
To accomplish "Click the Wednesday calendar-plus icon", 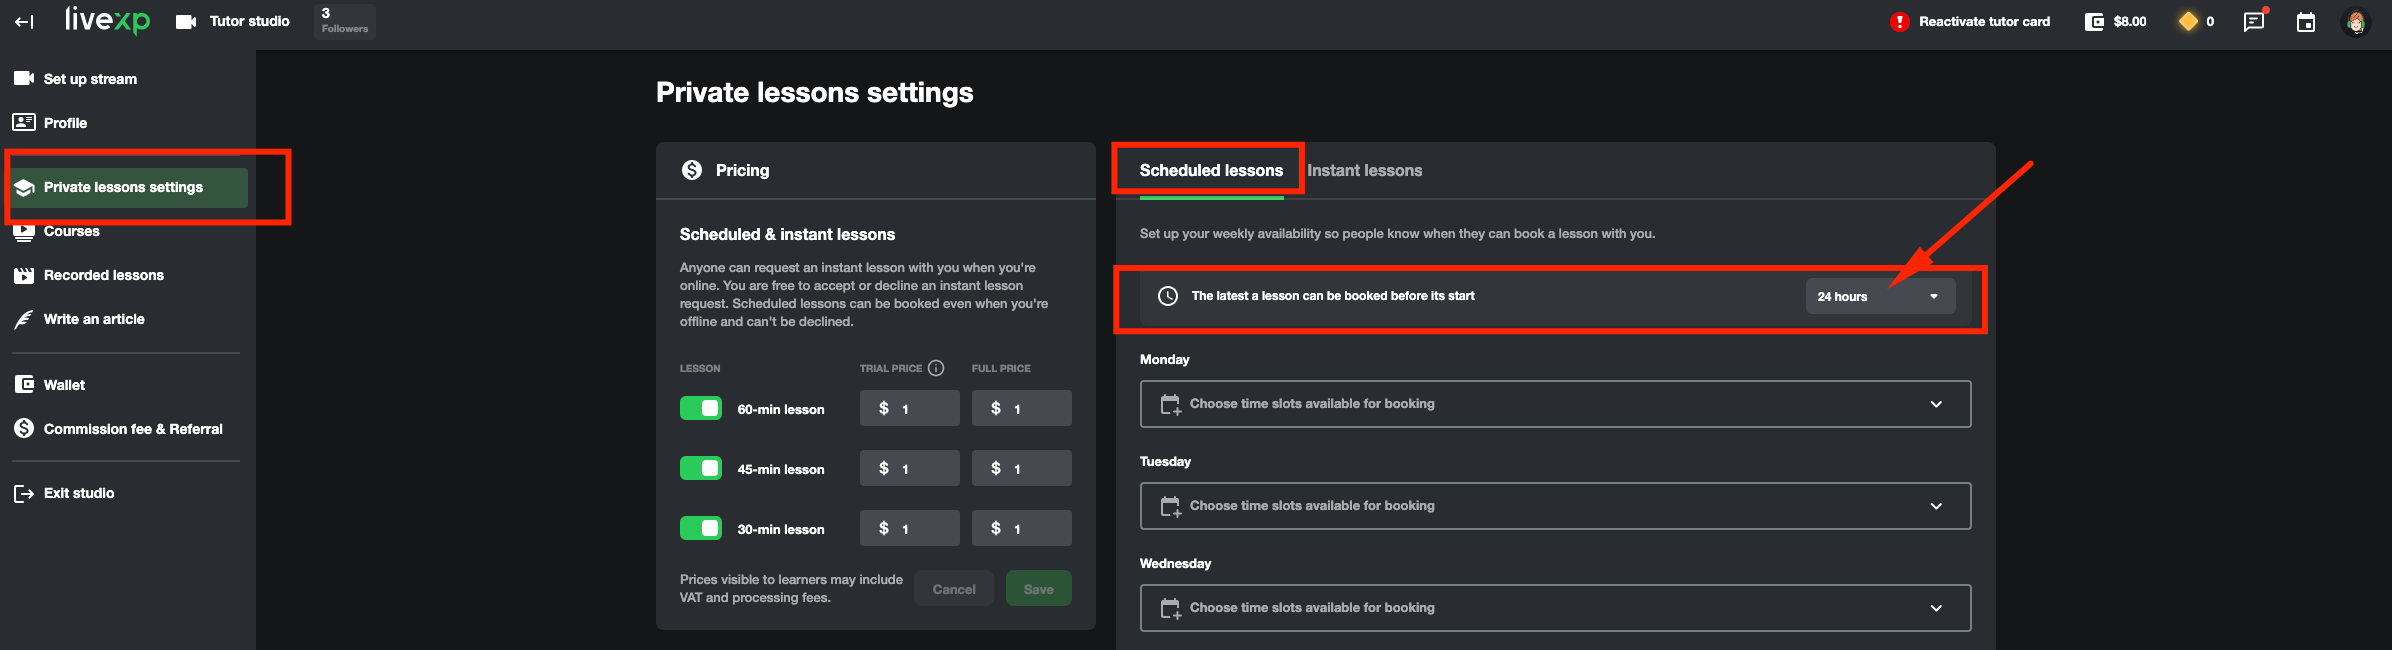I will [x=1170, y=608].
